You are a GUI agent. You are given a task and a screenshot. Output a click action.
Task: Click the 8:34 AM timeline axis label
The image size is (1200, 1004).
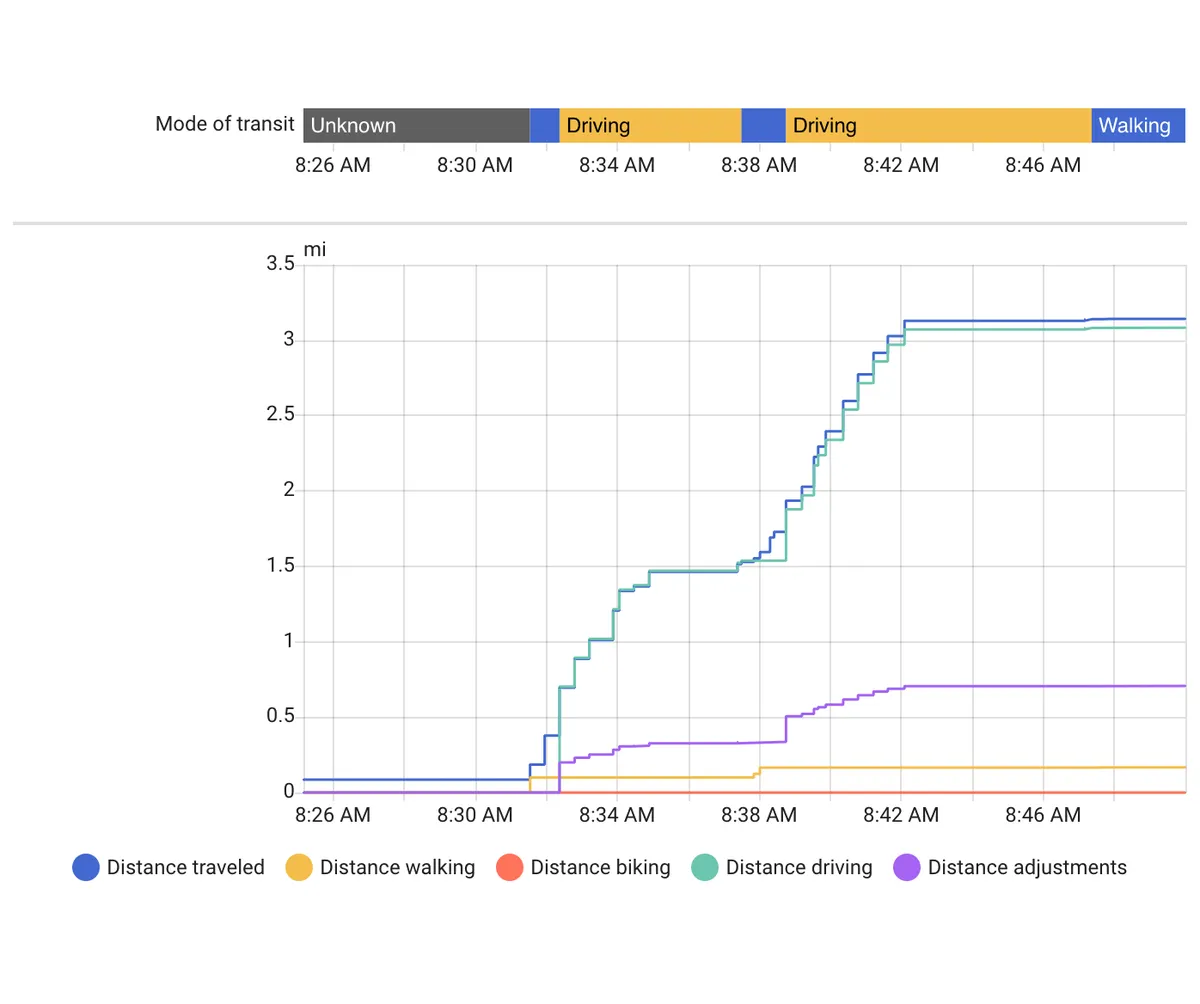(617, 165)
